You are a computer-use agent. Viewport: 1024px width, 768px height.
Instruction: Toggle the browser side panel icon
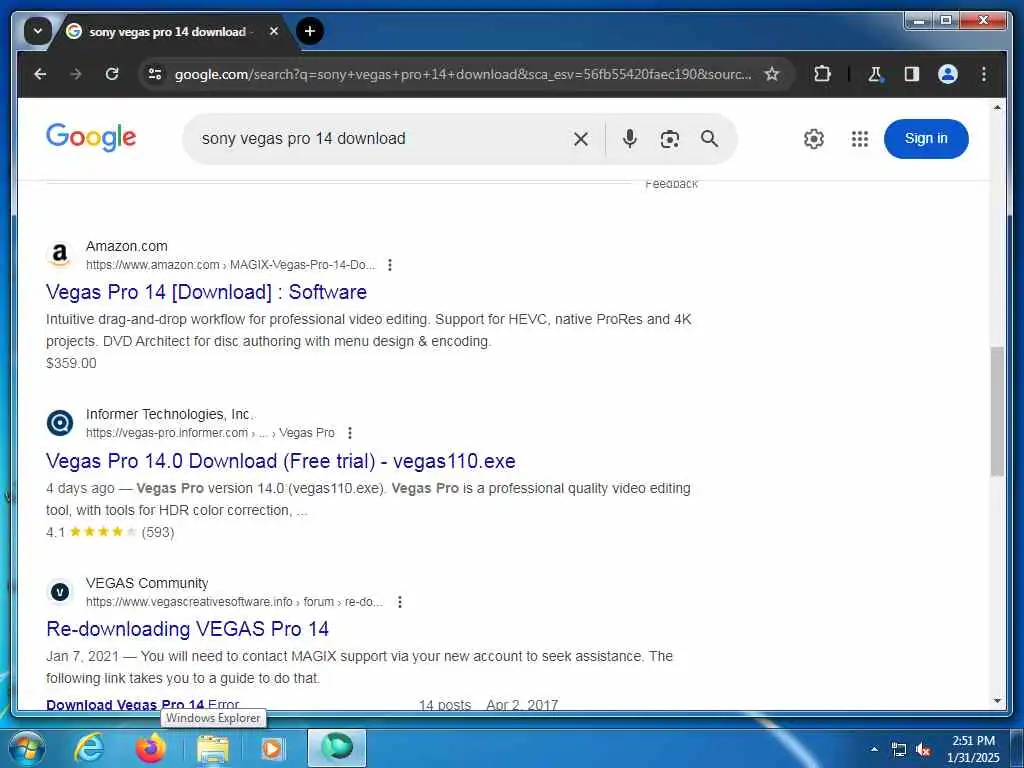[912, 74]
